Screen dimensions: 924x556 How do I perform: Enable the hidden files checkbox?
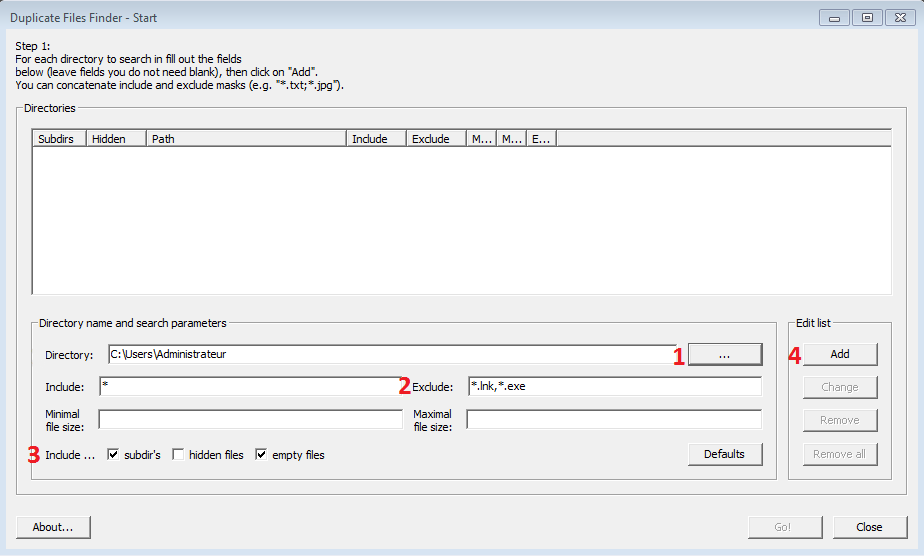[178, 455]
